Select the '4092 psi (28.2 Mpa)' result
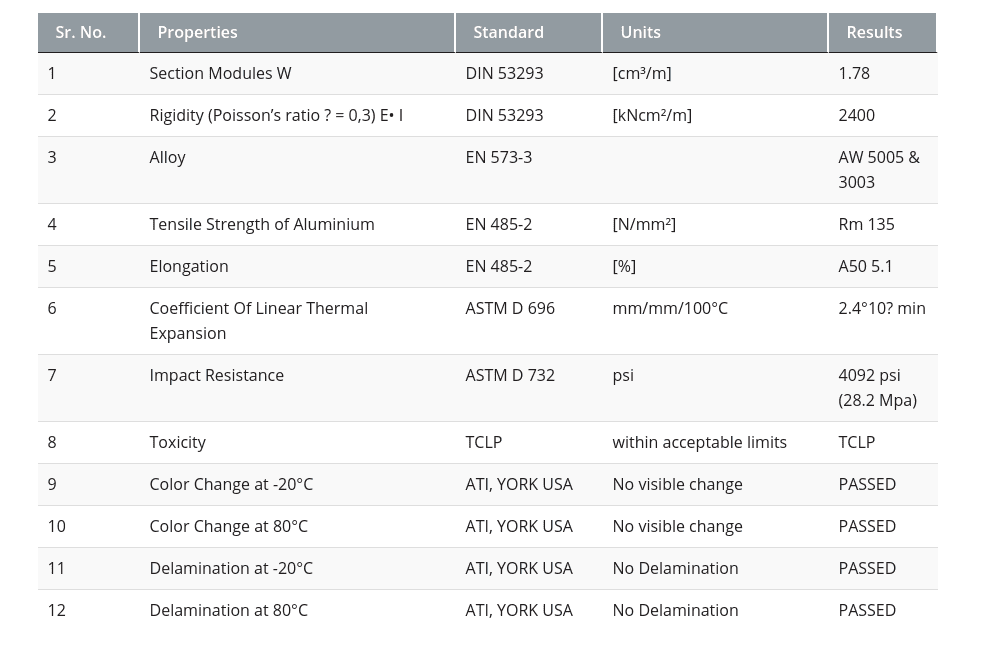The height and width of the screenshot is (658, 996). click(877, 387)
